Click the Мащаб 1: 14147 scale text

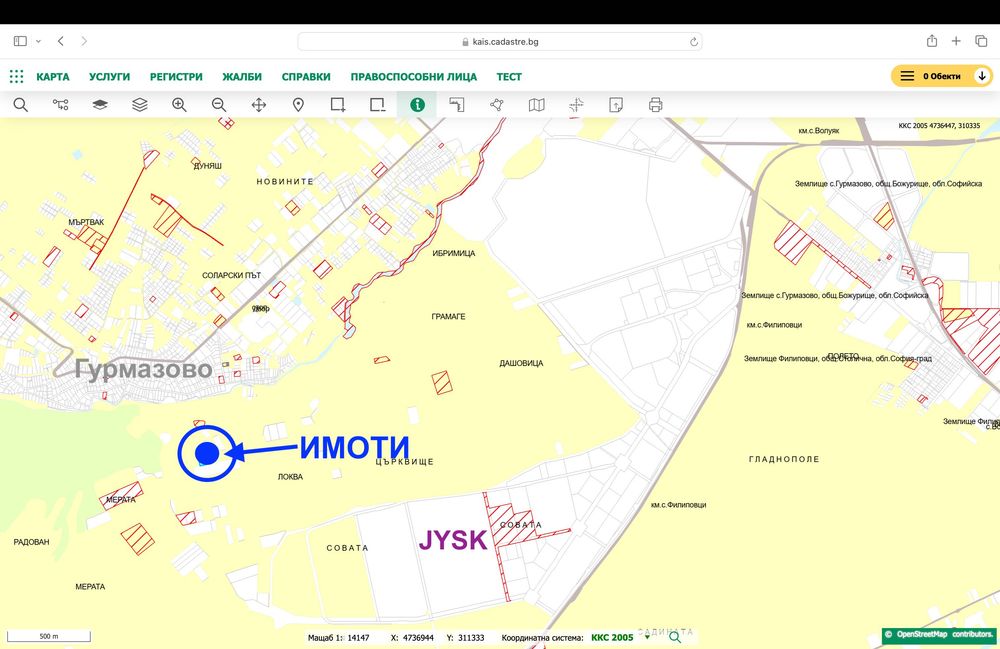tap(339, 638)
